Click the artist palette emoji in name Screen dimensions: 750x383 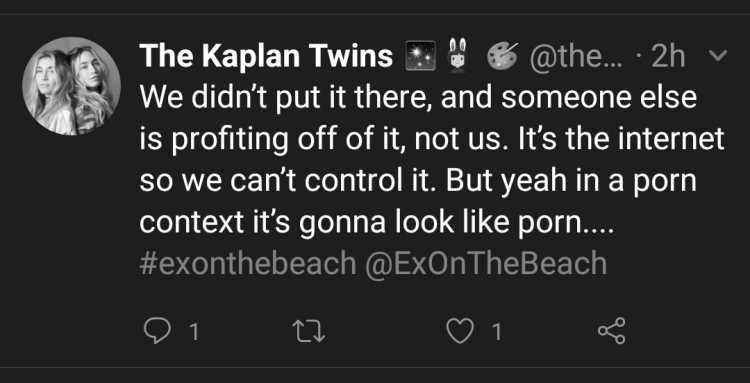coord(502,55)
